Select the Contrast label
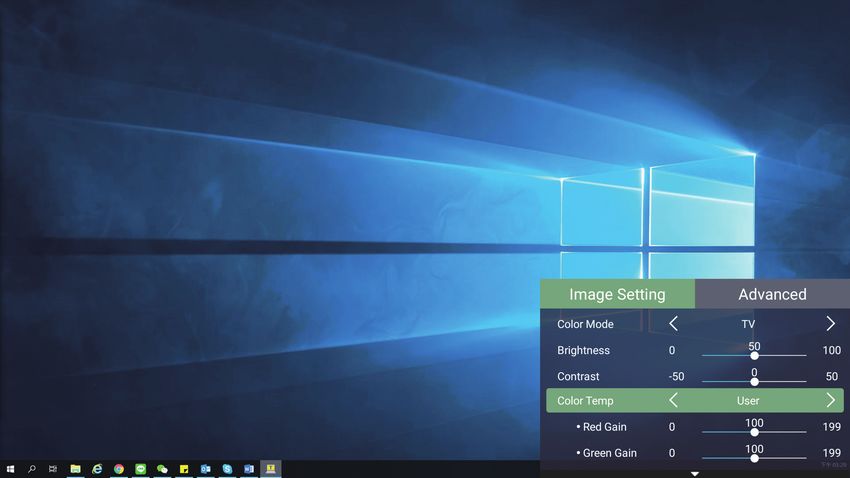Viewport: 850px width, 478px height. 578,376
